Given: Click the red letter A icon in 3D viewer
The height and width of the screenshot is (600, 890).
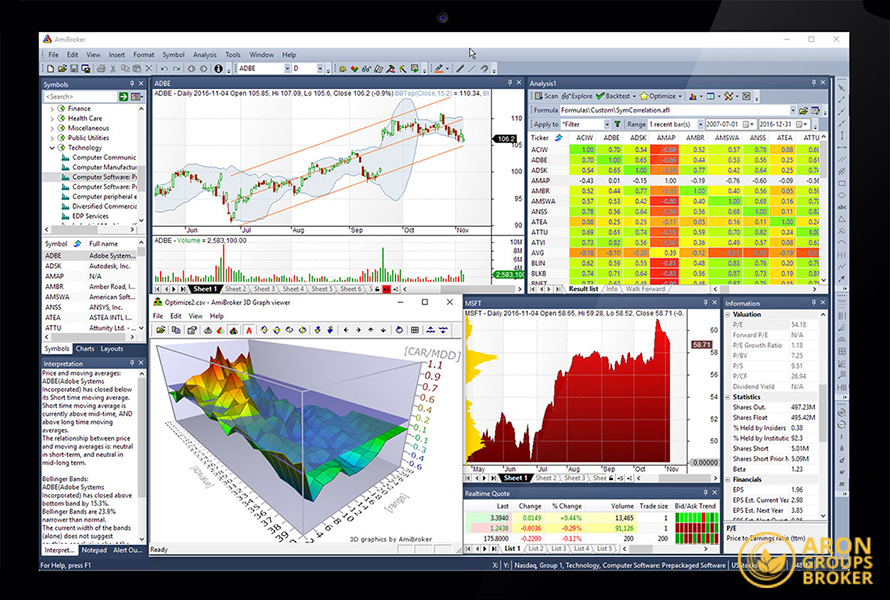Looking at the screenshot, I should coord(248,329).
